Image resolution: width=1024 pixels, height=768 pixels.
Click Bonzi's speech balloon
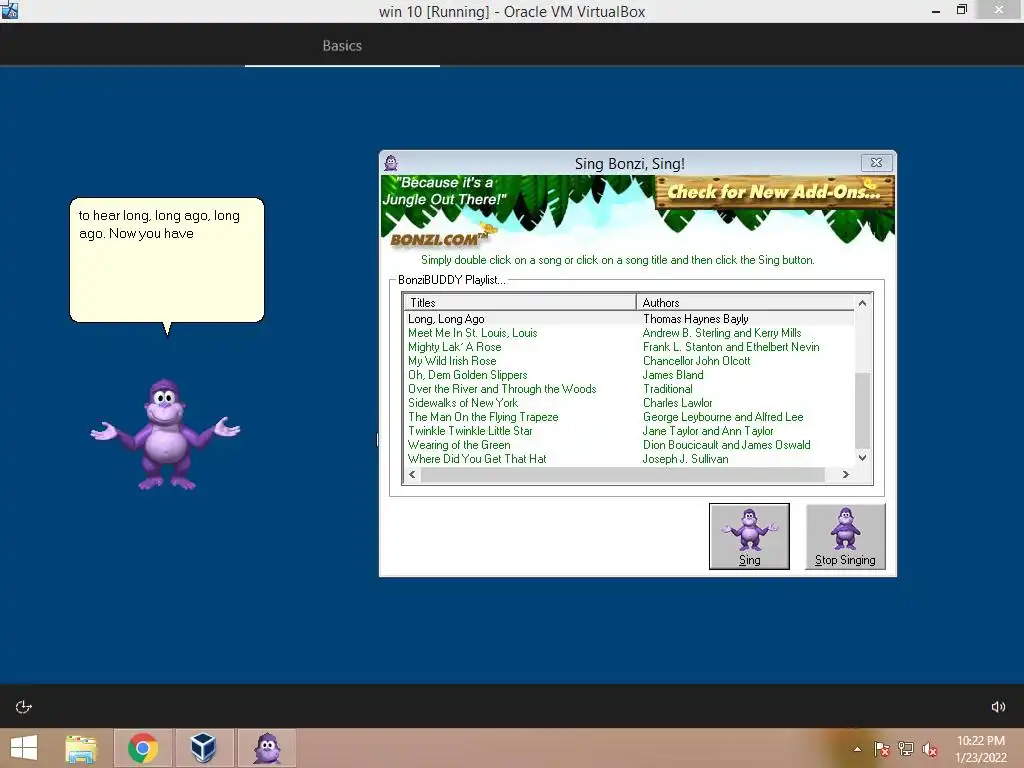tap(167, 261)
